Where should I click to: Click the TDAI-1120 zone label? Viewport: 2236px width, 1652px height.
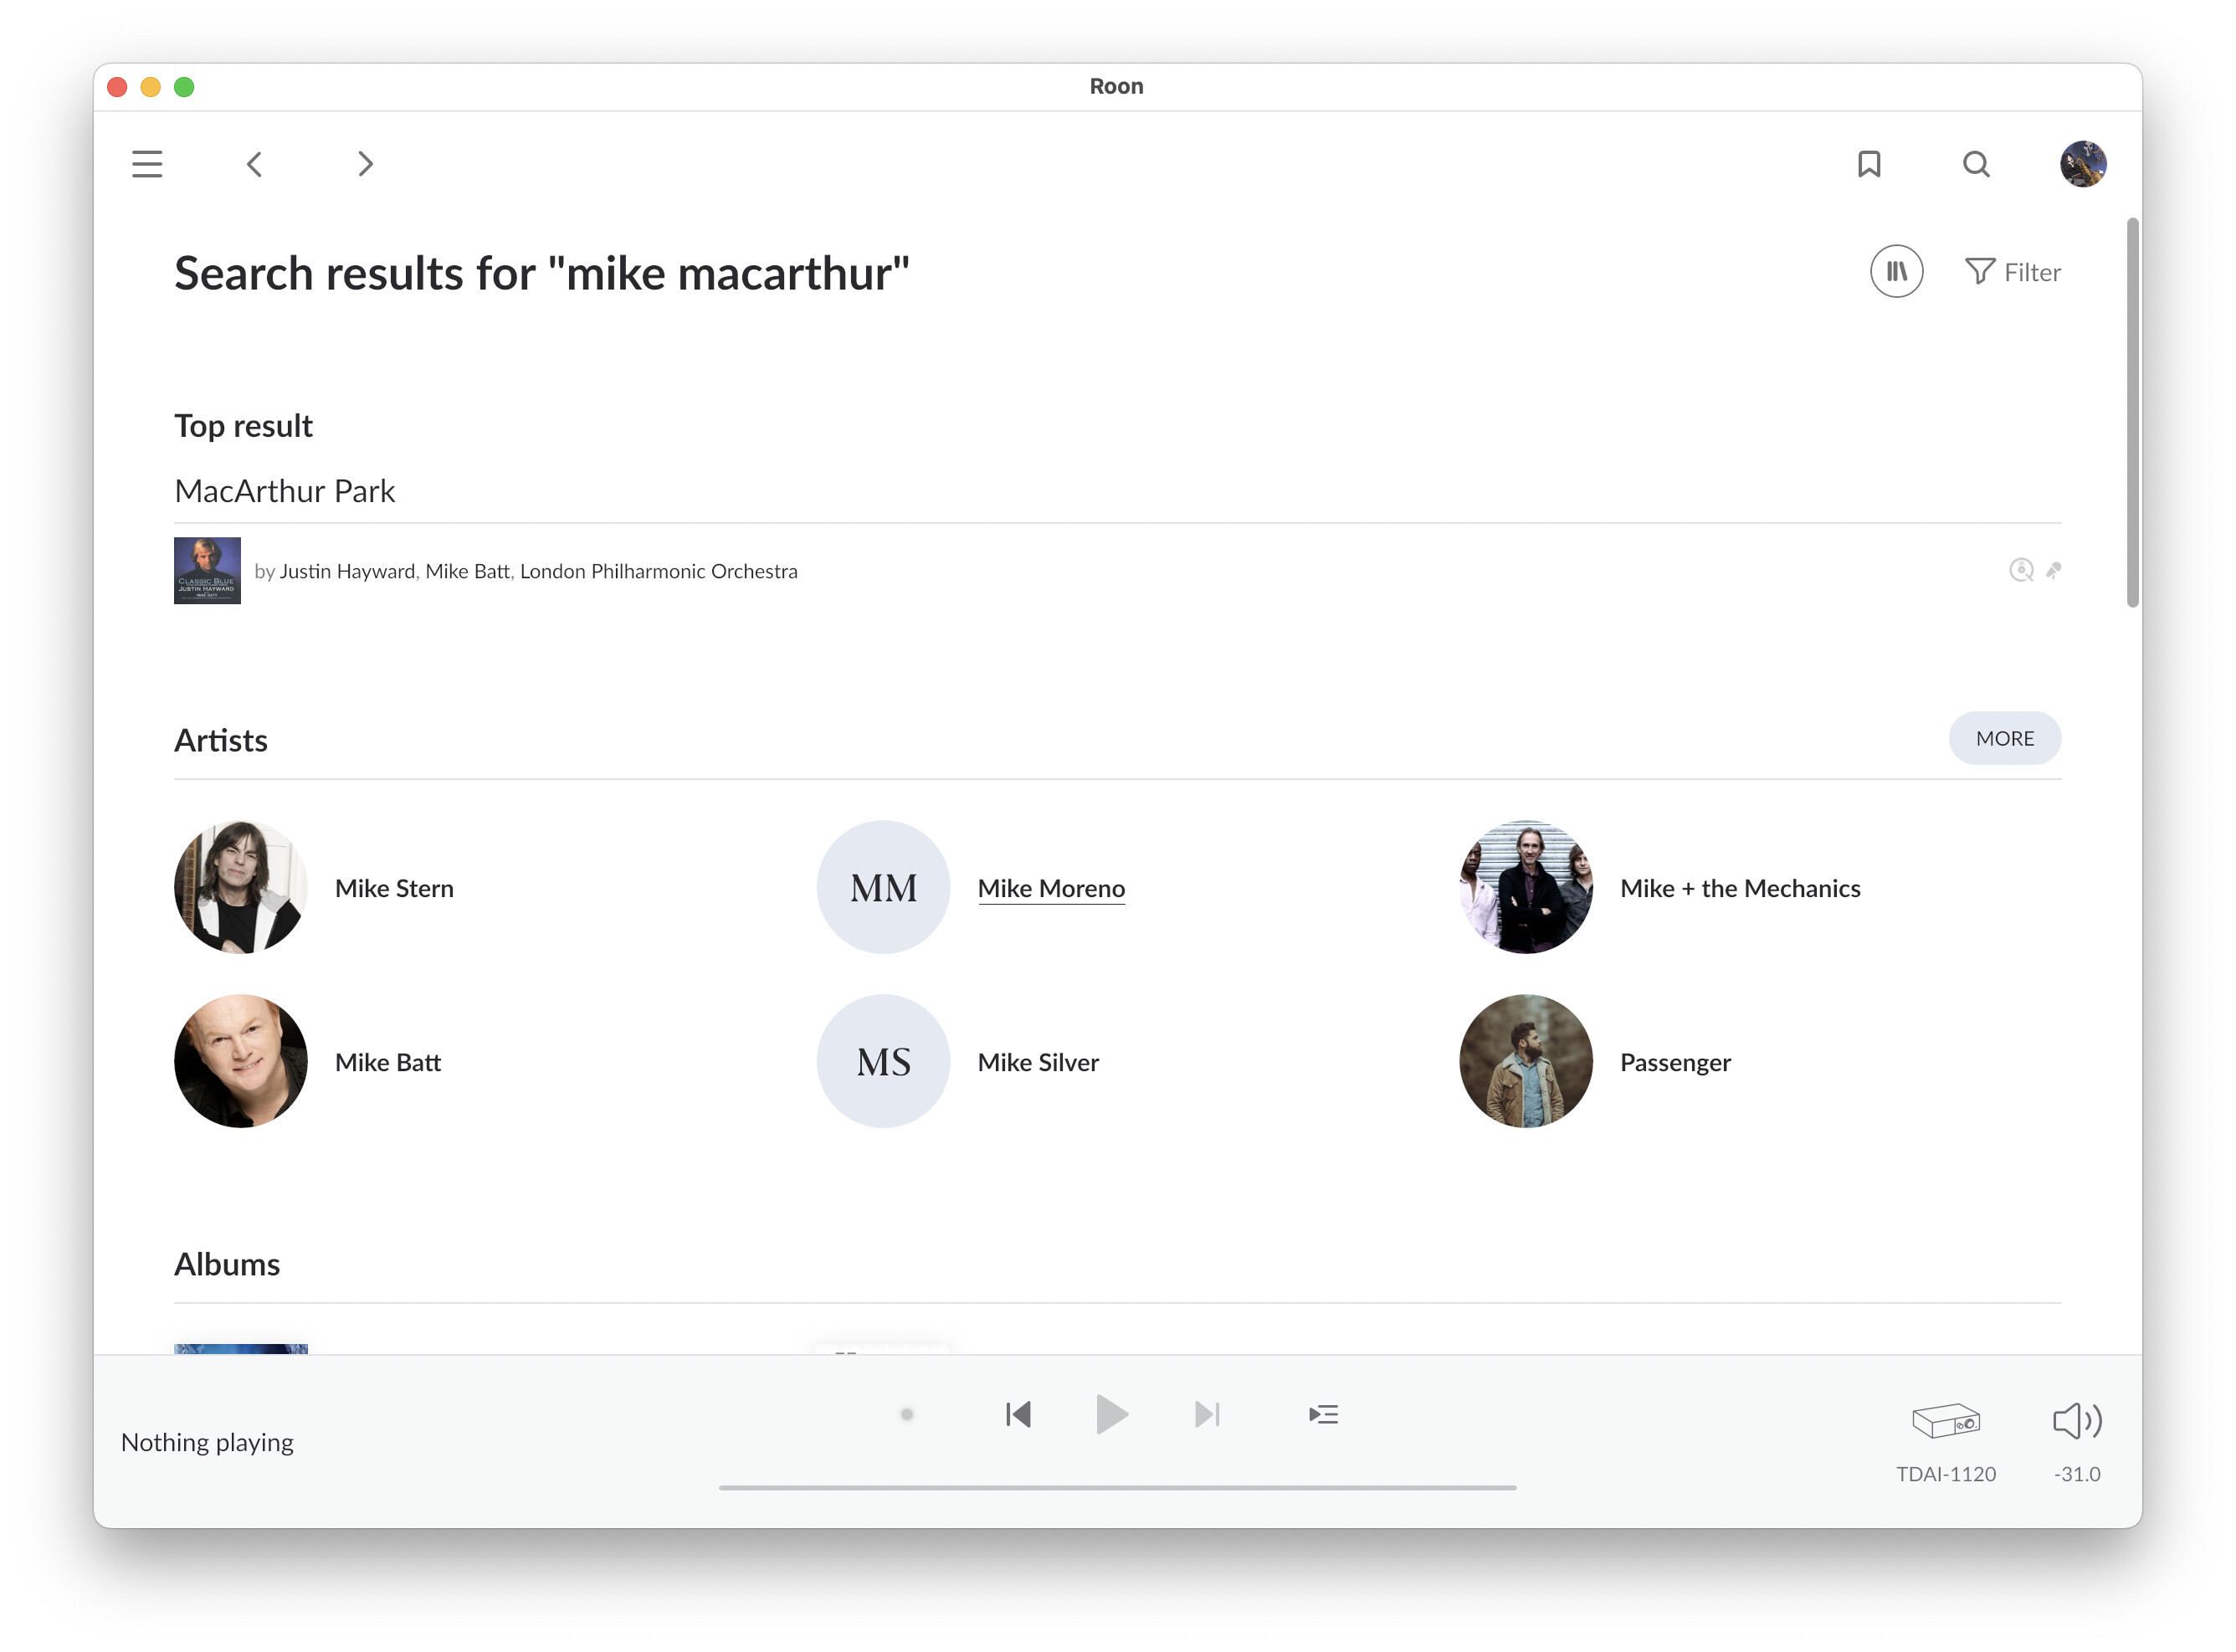pyautogui.click(x=1946, y=1474)
